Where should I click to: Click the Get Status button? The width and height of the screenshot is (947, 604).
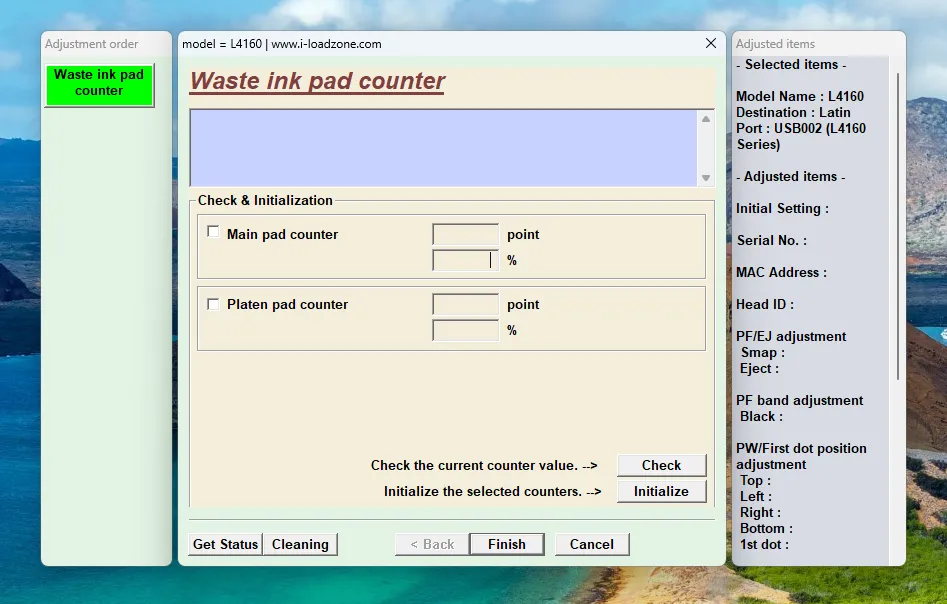point(225,544)
